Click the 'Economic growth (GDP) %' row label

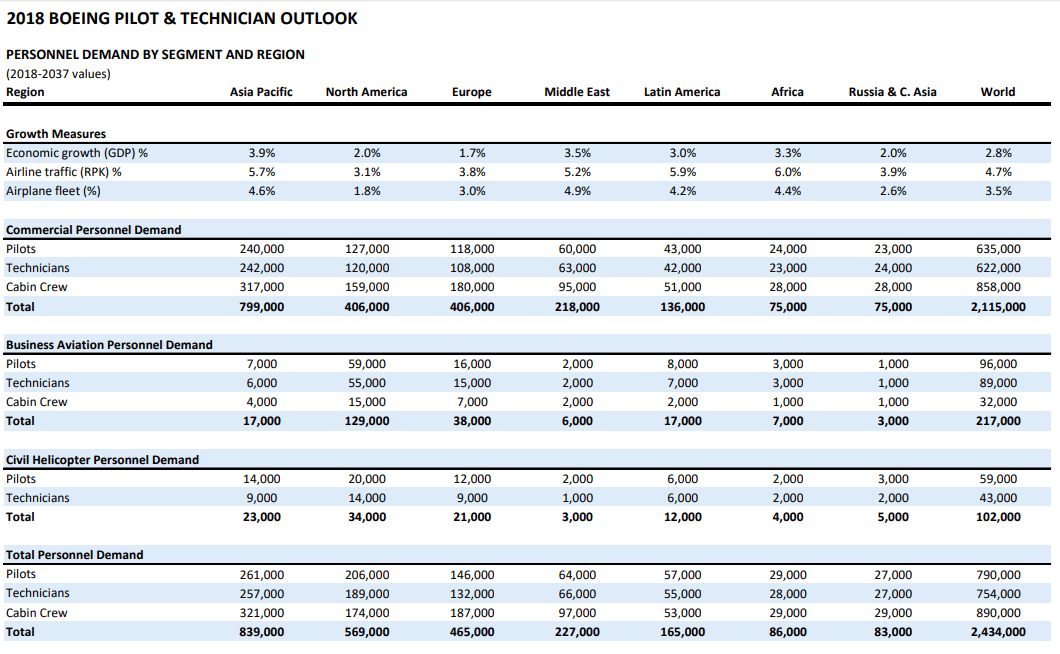77,153
